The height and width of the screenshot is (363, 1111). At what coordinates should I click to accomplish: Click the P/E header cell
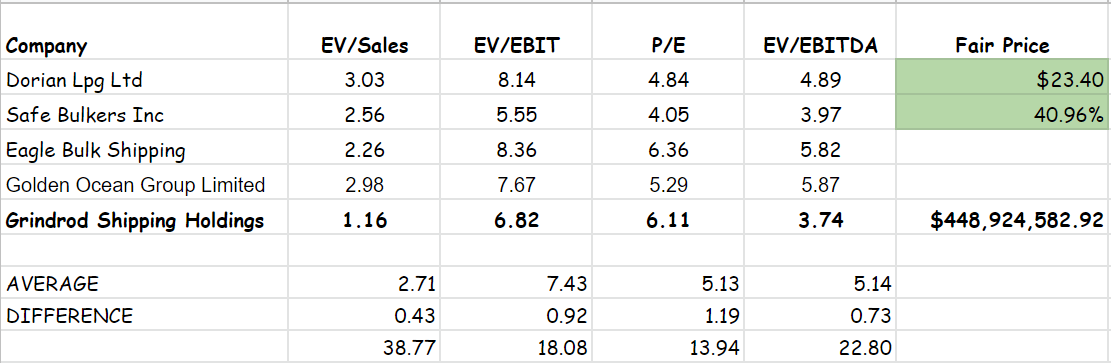(667, 32)
